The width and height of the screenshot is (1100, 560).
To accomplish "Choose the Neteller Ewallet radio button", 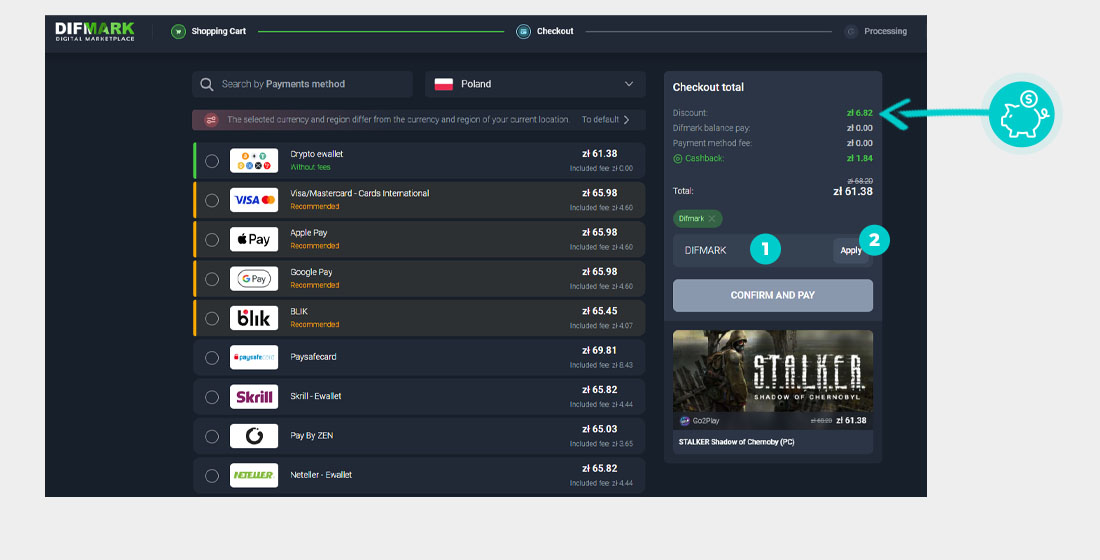I will point(212,476).
